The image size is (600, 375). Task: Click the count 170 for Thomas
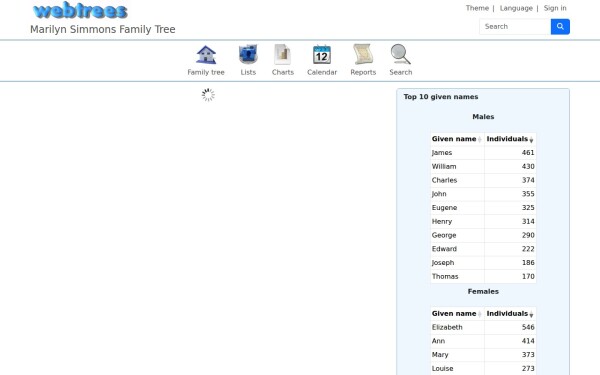528,277
